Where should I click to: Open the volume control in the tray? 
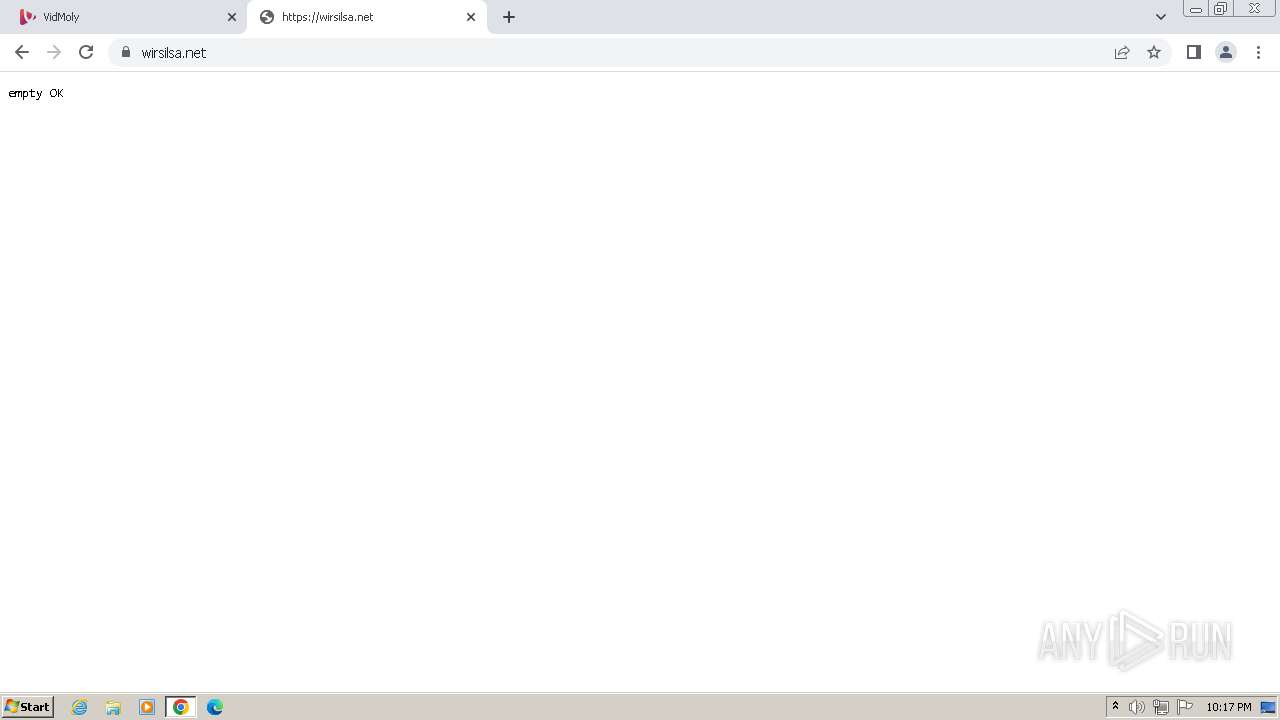1137,707
